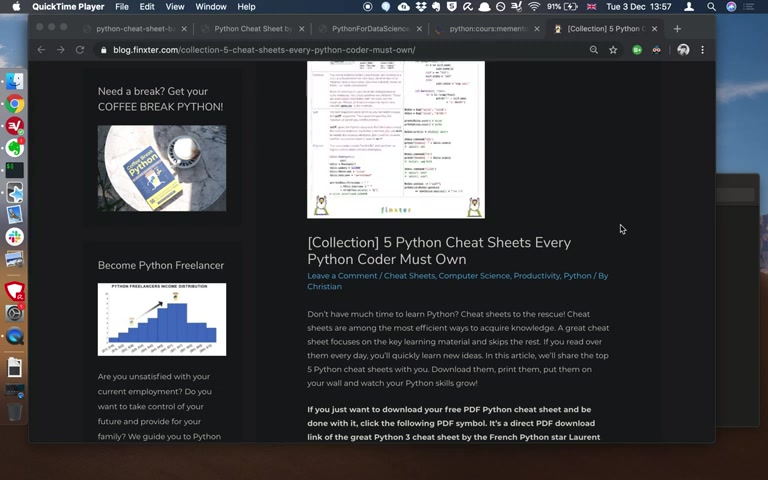Screen dimensions: 768x480
Task: Click the Coffee Break Python book image
Action: point(162,168)
